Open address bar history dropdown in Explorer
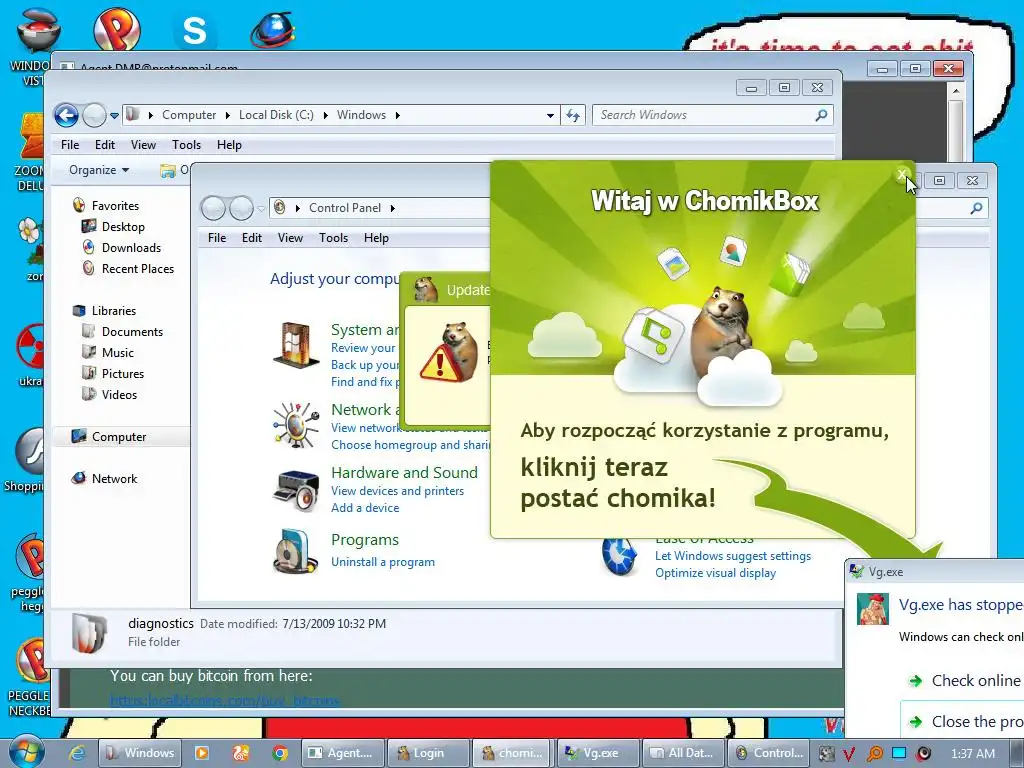Viewport: 1024px width, 768px height. tap(550, 116)
